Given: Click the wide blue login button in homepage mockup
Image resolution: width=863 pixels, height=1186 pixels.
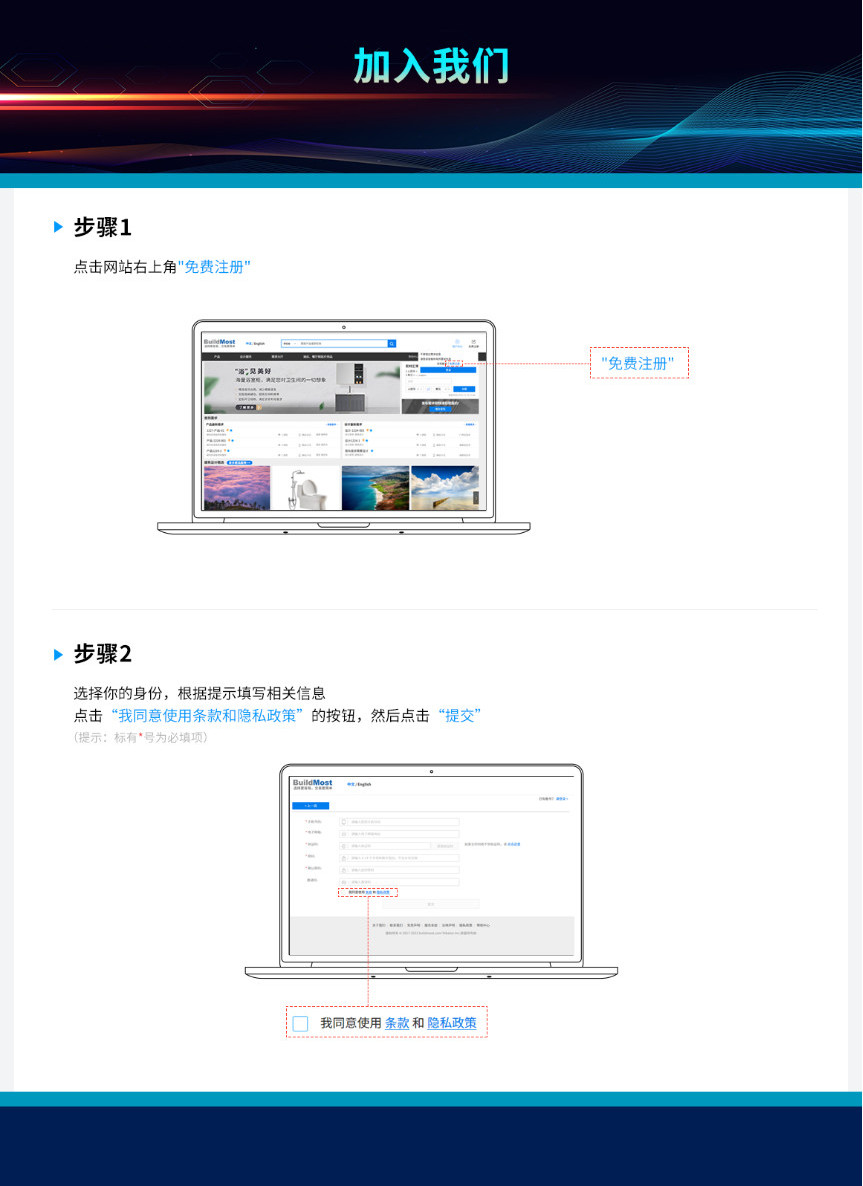Looking at the screenshot, I should point(448,370).
